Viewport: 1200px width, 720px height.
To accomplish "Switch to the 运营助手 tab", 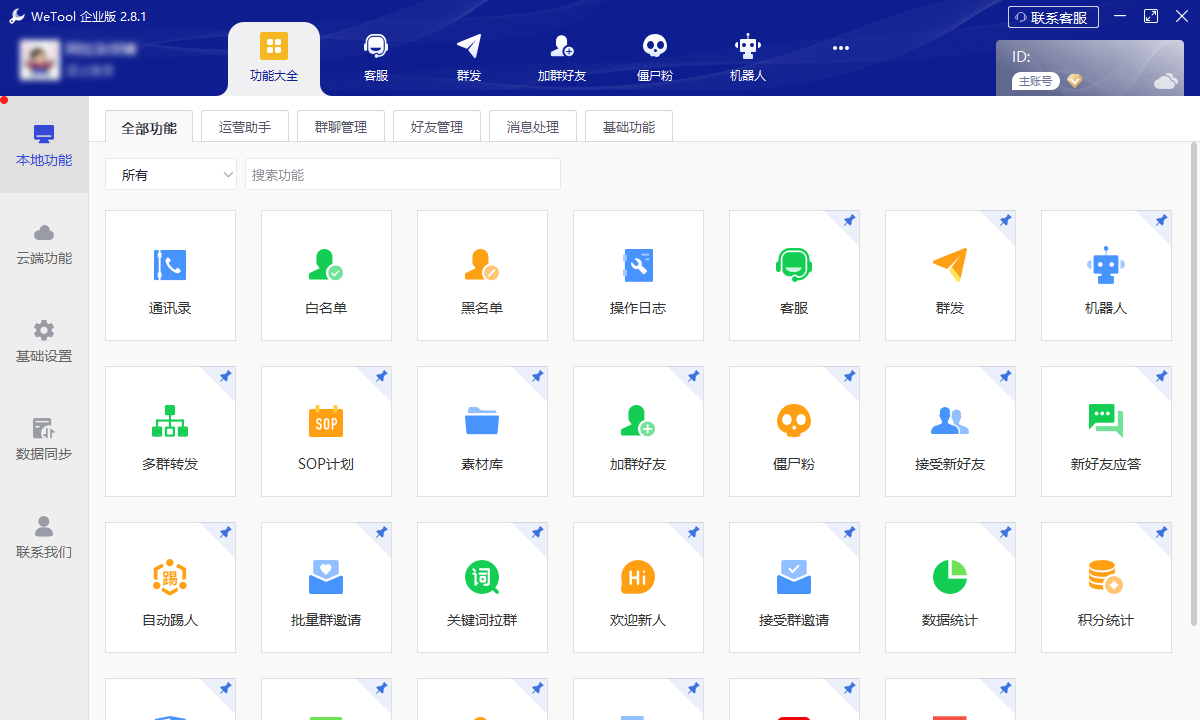I will click(x=245, y=127).
